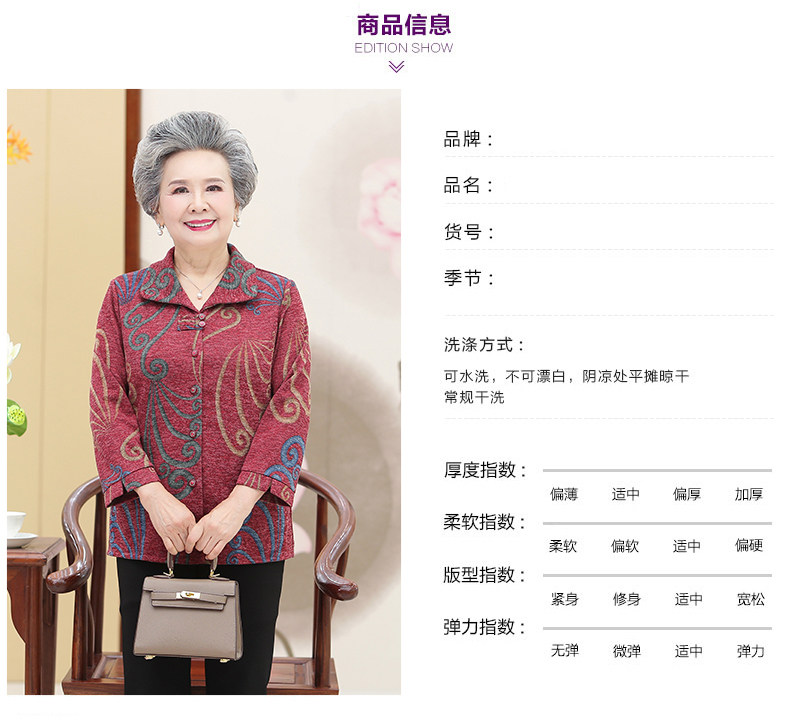This screenshot has height=720, width=790.
Task: Click the 品名 field line
Action: coord(608,185)
